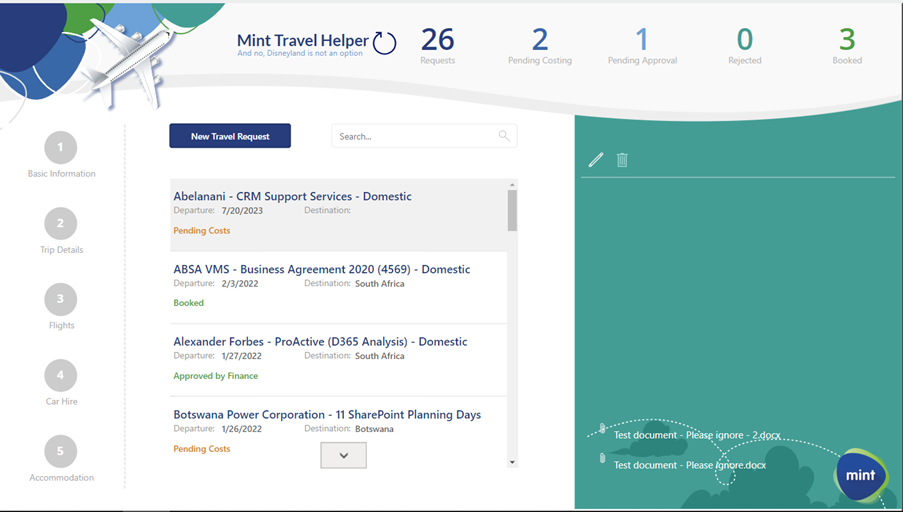Click the refresh icon beside Mint Travel Helper
Image resolution: width=903 pixels, height=512 pixels.
pyautogui.click(x=385, y=43)
